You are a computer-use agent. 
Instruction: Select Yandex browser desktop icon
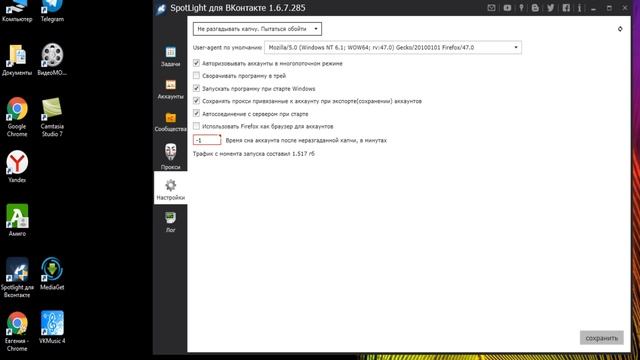pos(17,167)
